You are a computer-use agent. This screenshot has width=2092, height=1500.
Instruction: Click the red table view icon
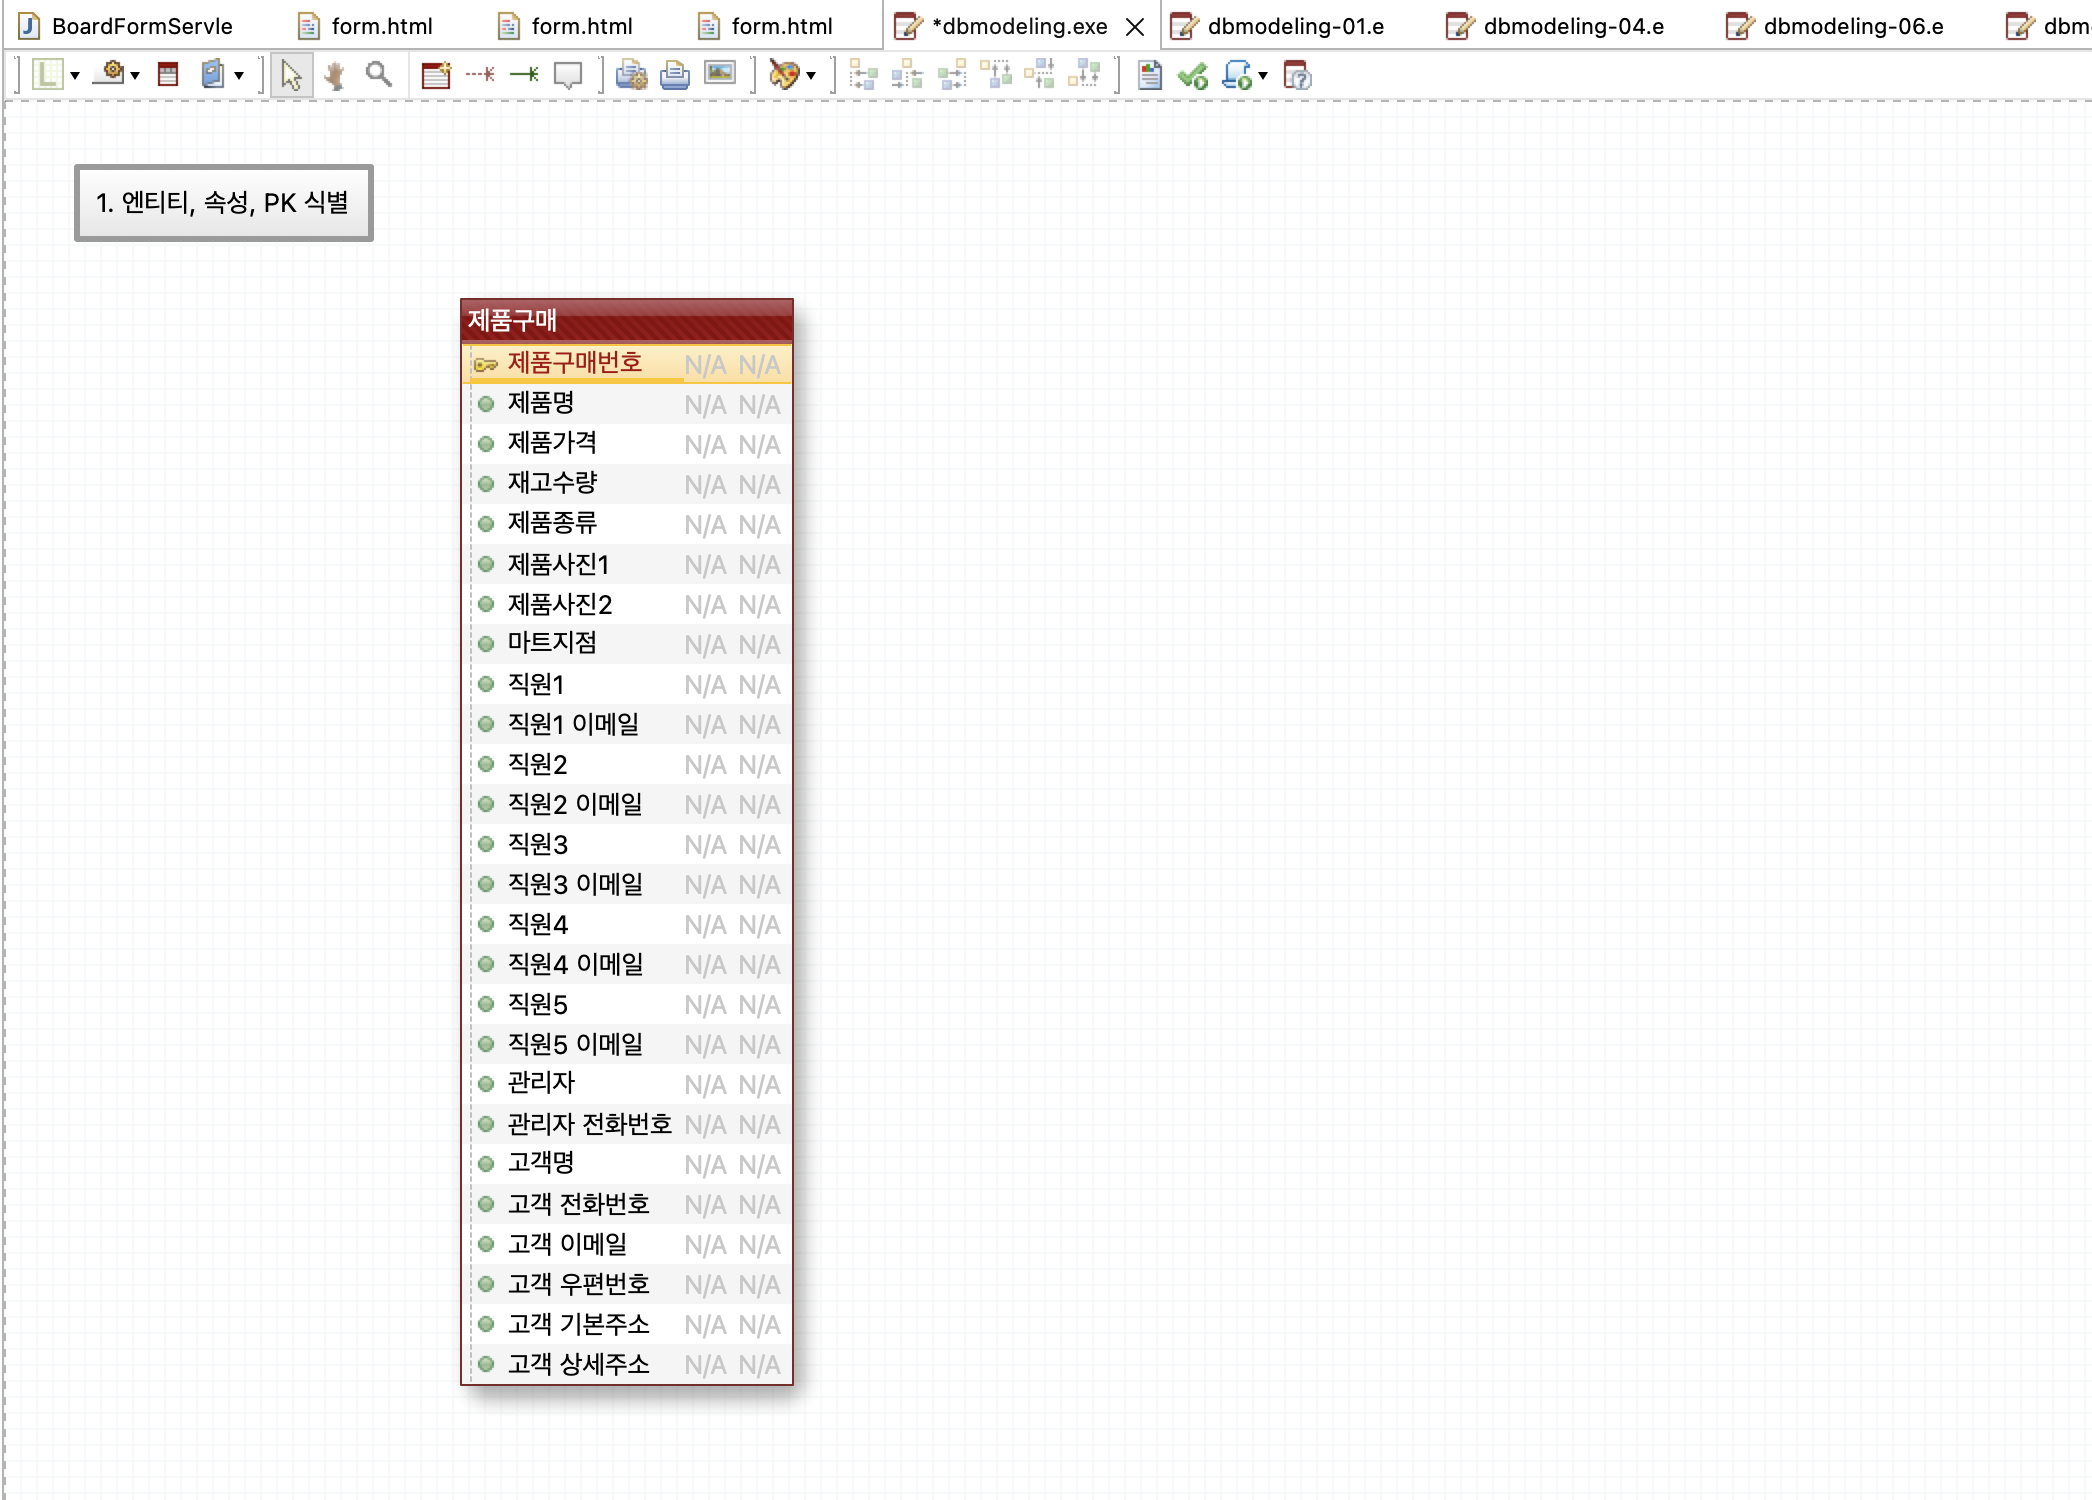[x=168, y=75]
